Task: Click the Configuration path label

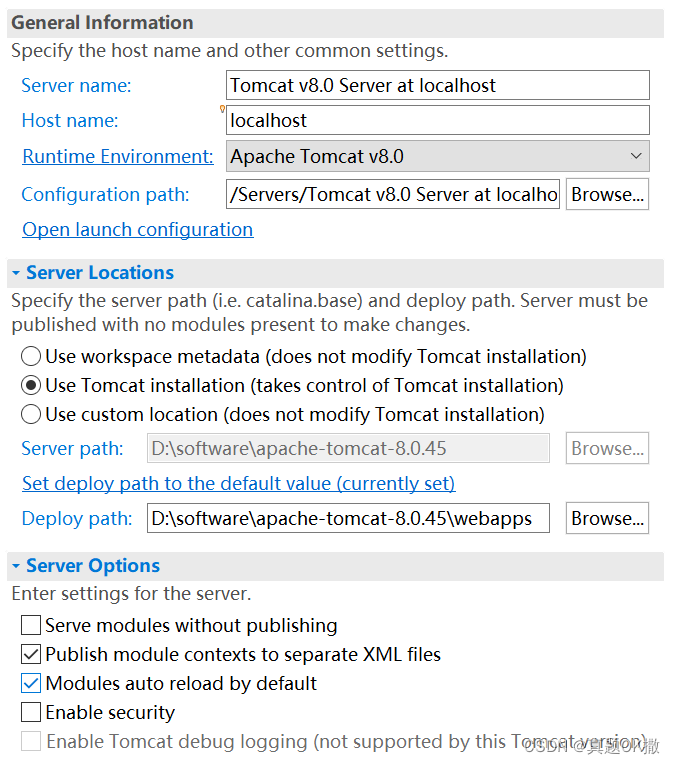Action: pos(105,194)
